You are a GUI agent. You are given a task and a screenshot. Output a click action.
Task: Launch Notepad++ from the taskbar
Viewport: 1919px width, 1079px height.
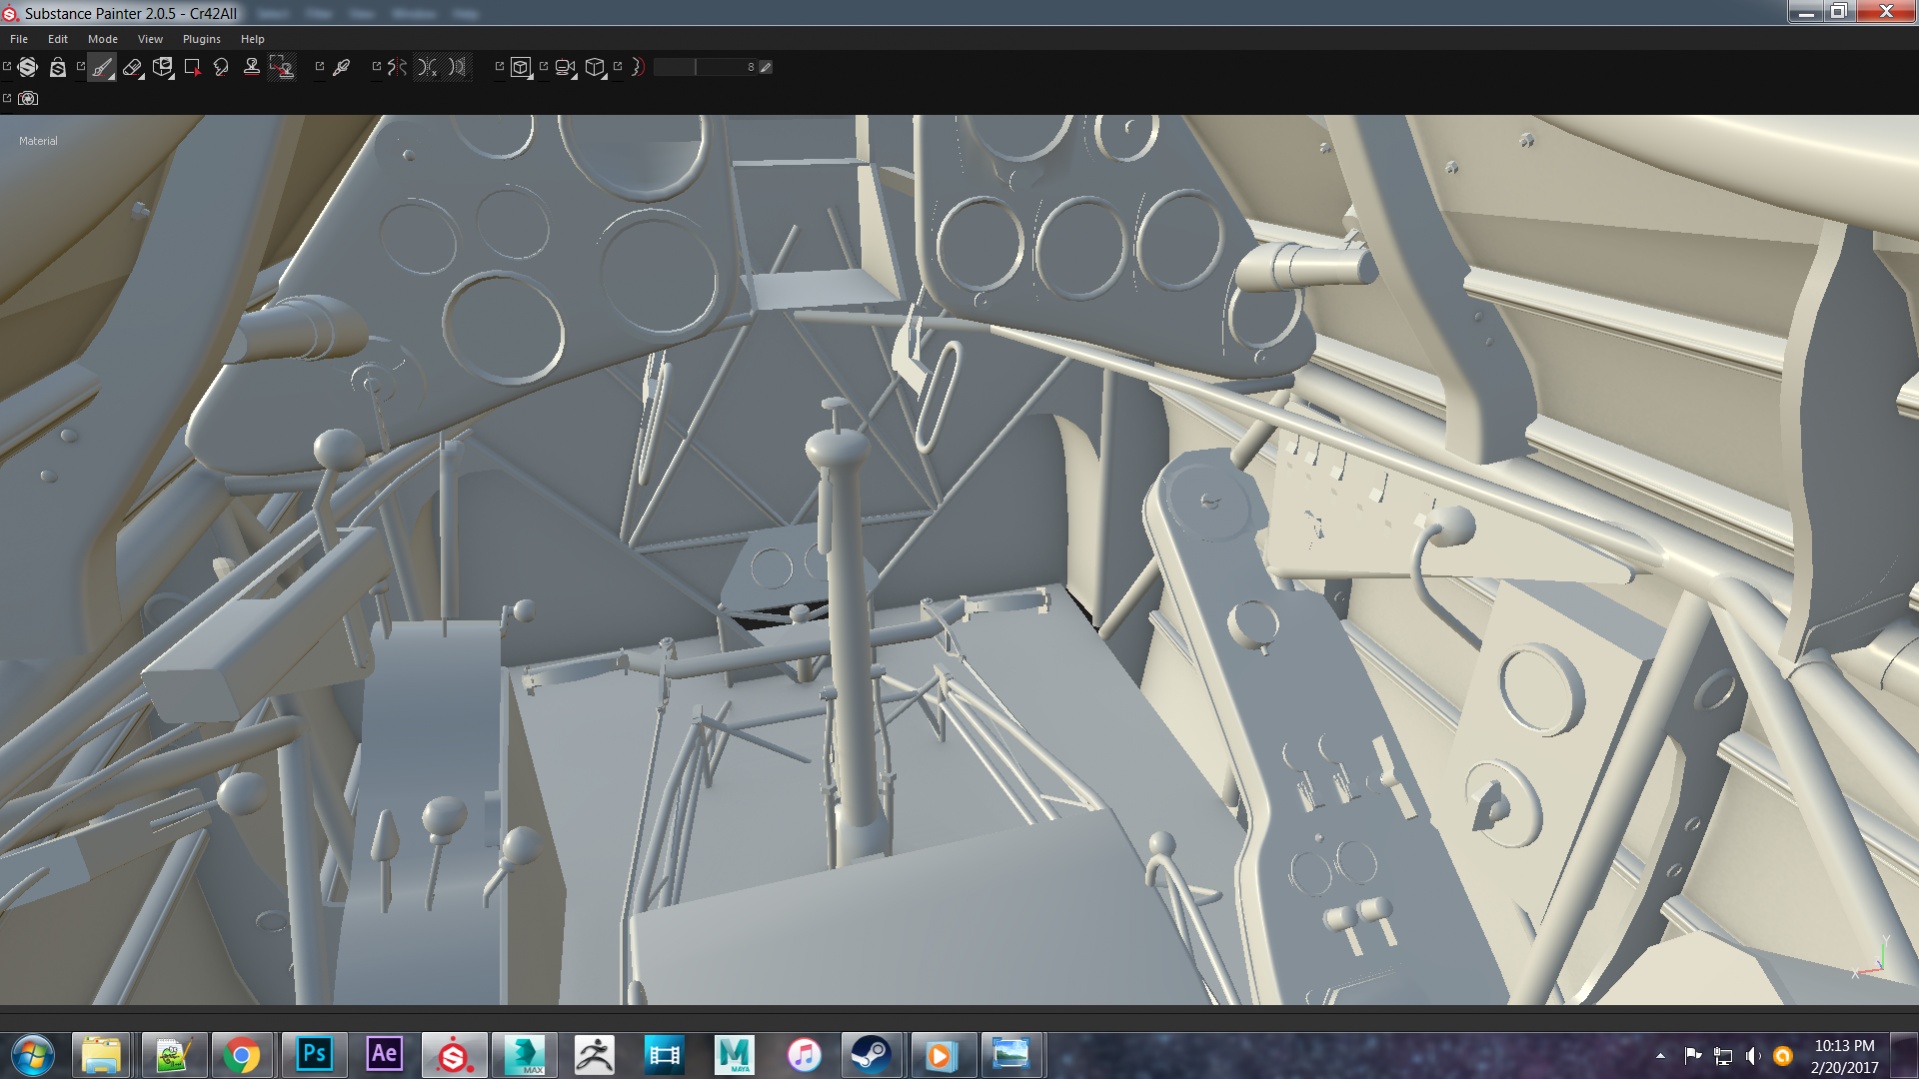click(172, 1055)
